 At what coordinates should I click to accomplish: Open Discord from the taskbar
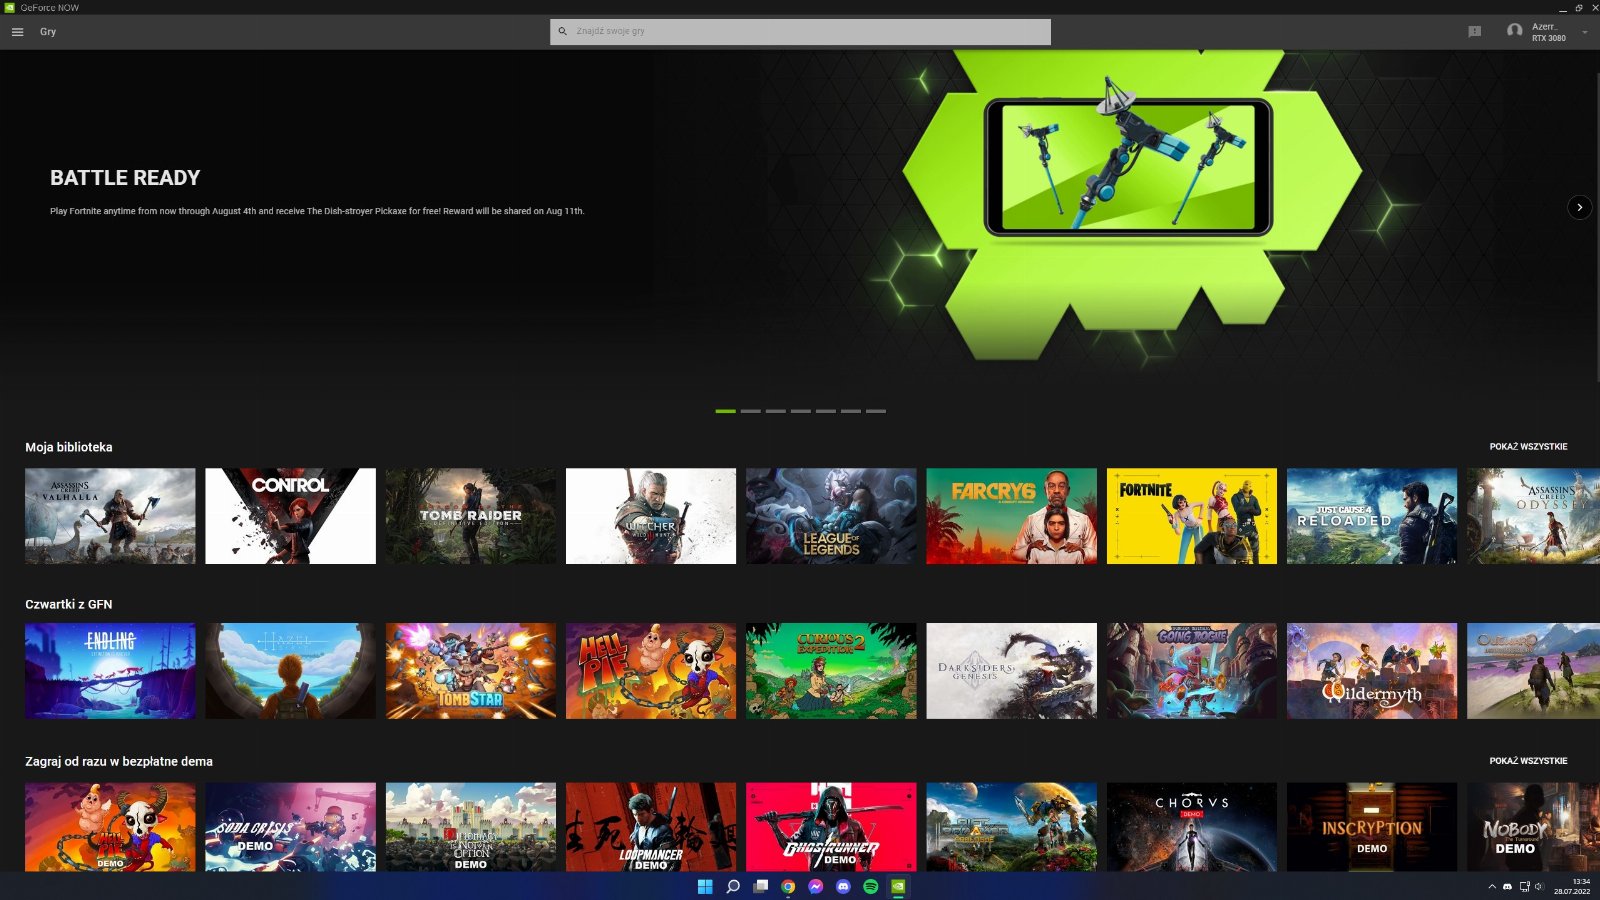843,886
